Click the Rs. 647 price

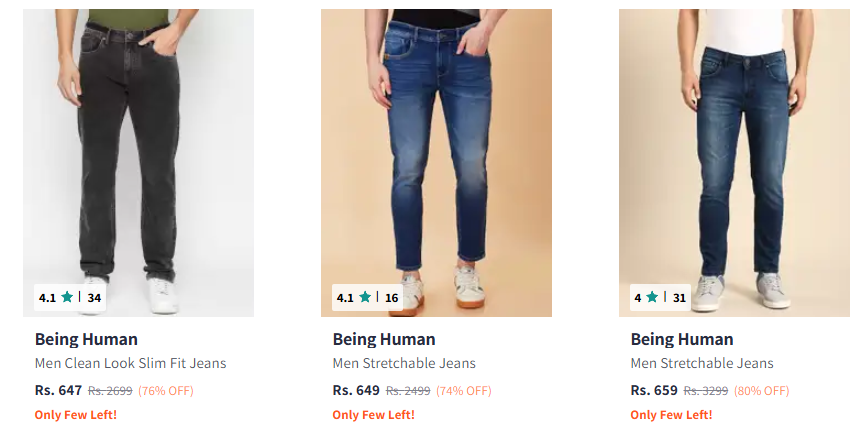pos(58,390)
